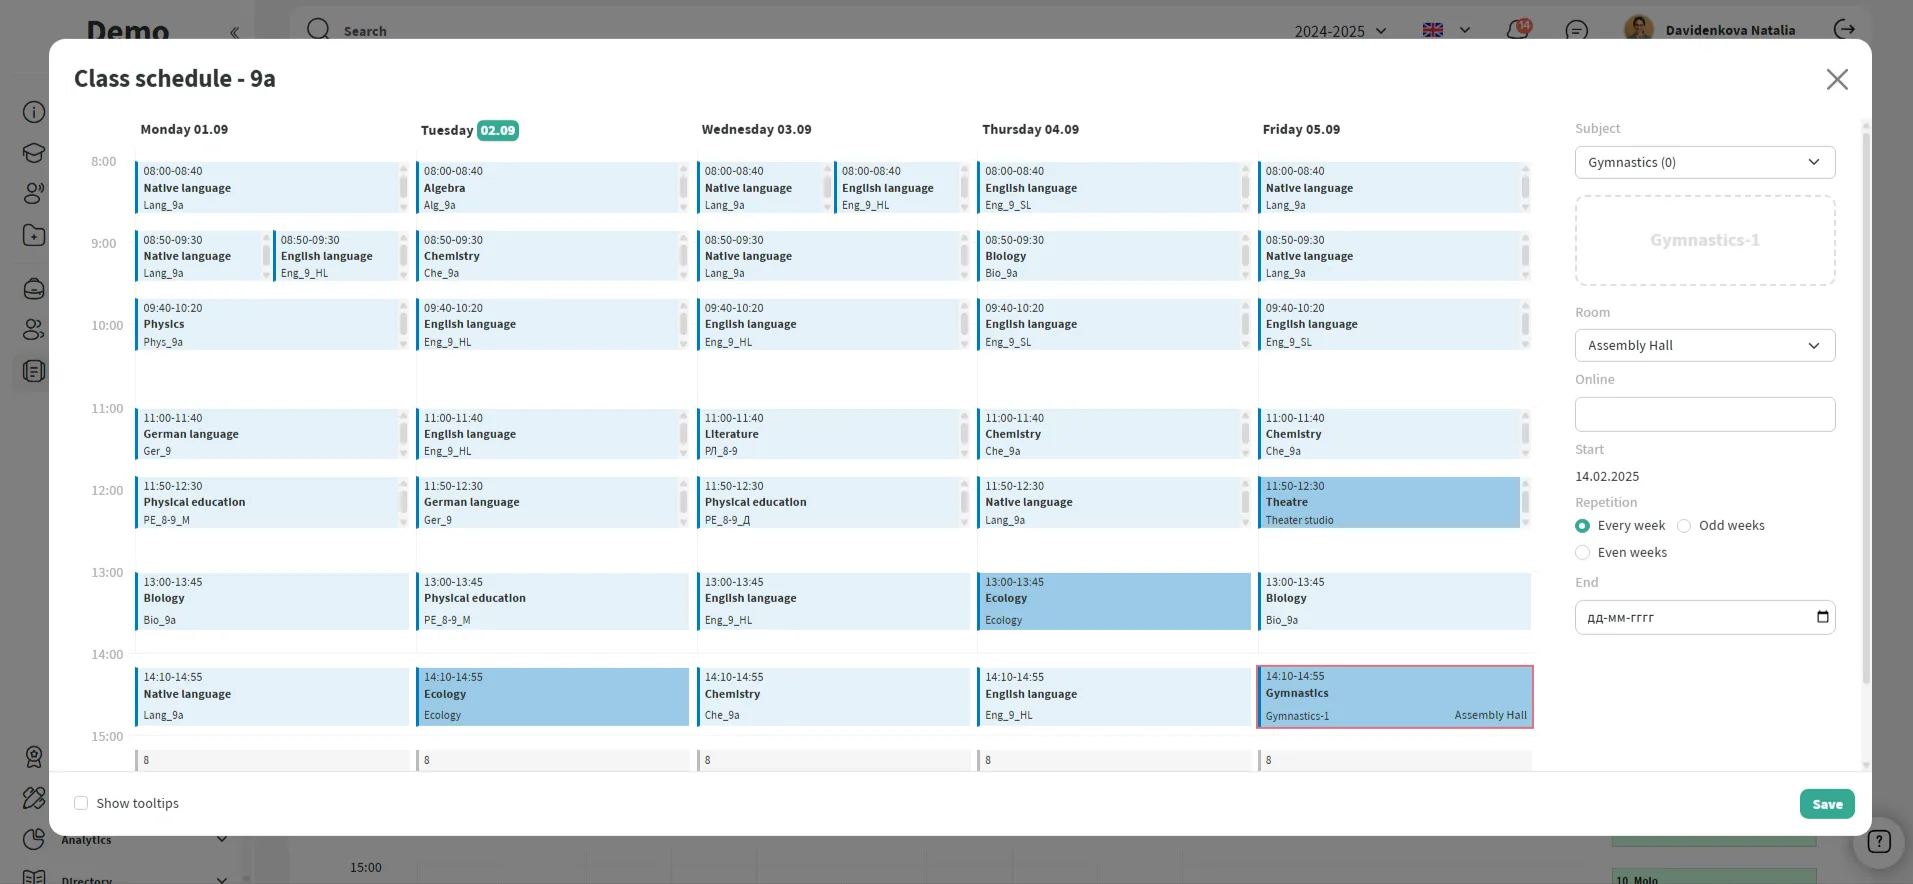1913x884 pixels.
Task: Select the Even weeks radio button
Action: 1582,553
